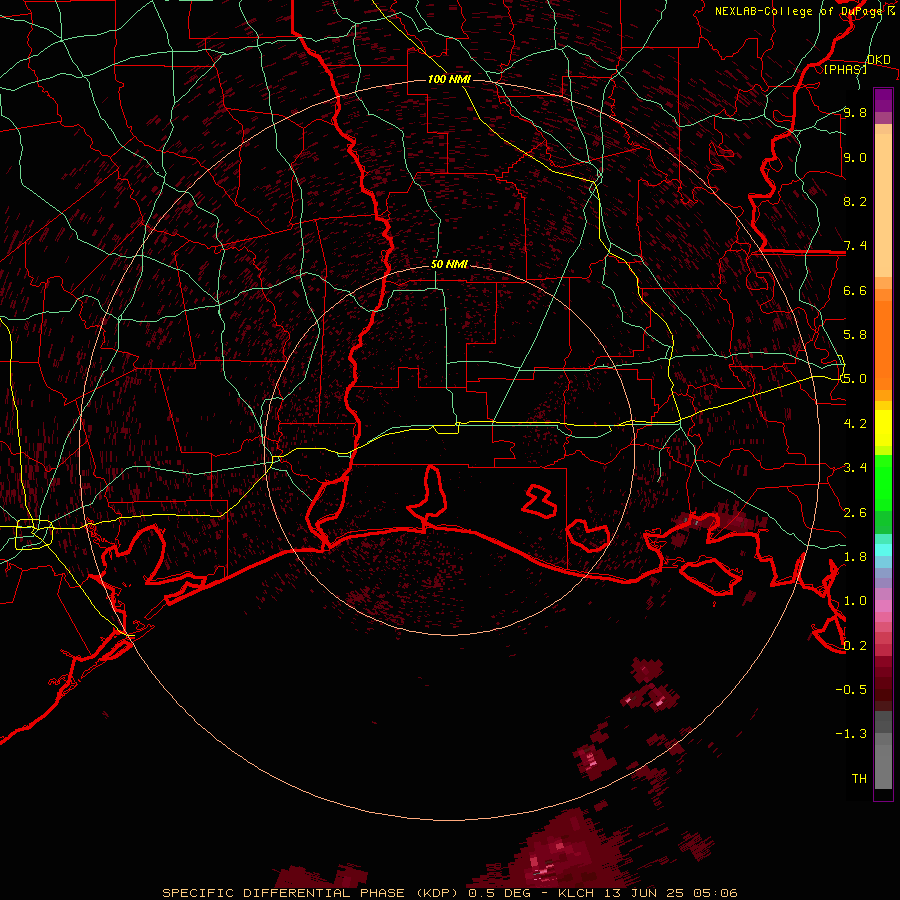Pick the yellow band of the color bar
900x900 pixels.
tap(883, 428)
